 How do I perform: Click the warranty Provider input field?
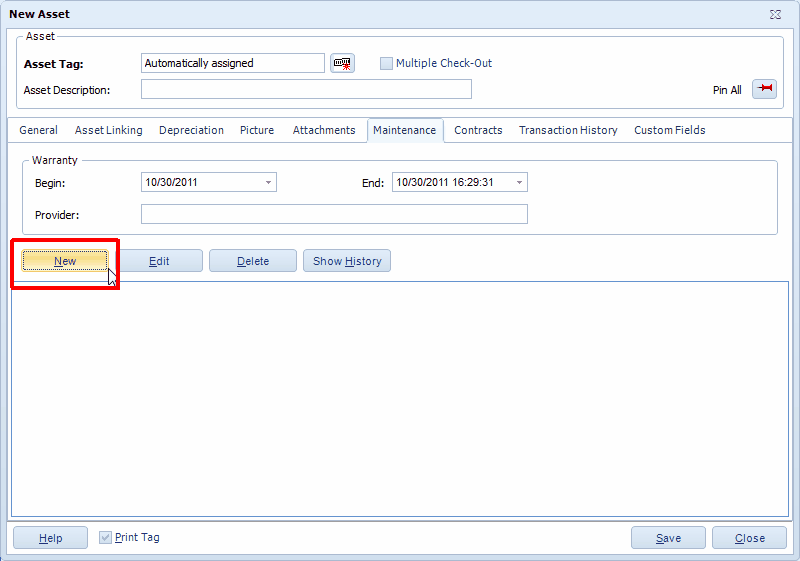[334, 214]
